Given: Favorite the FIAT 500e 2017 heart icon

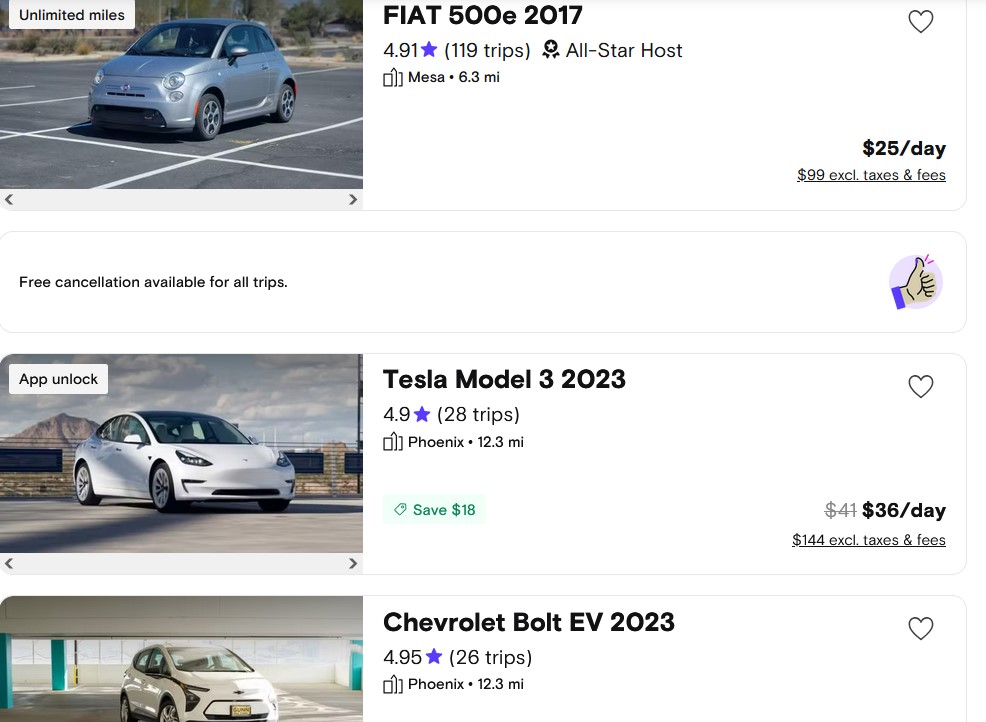Looking at the screenshot, I should (920, 21).
